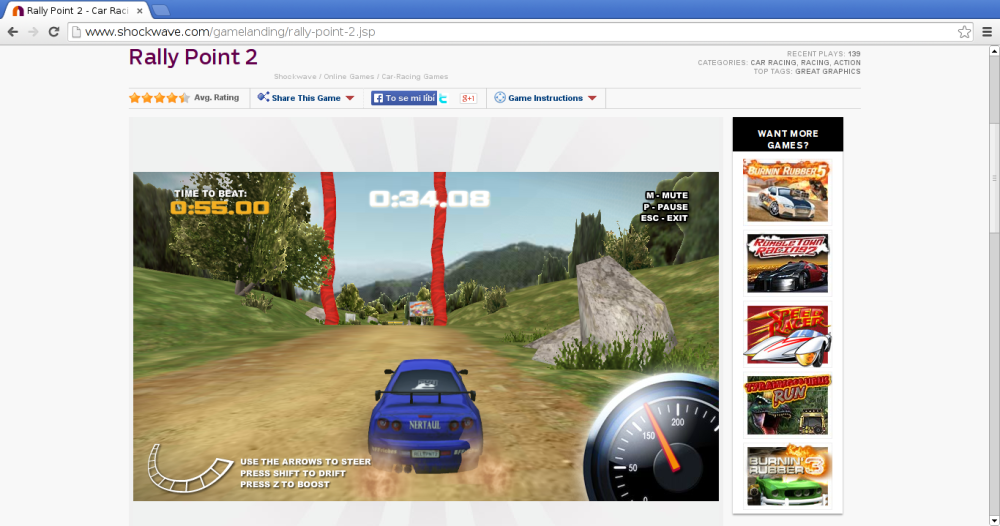Click the Google +1 button
The width and height of the screenshot is (1000, 526).
pyautogui.click(x=468, y=98)
